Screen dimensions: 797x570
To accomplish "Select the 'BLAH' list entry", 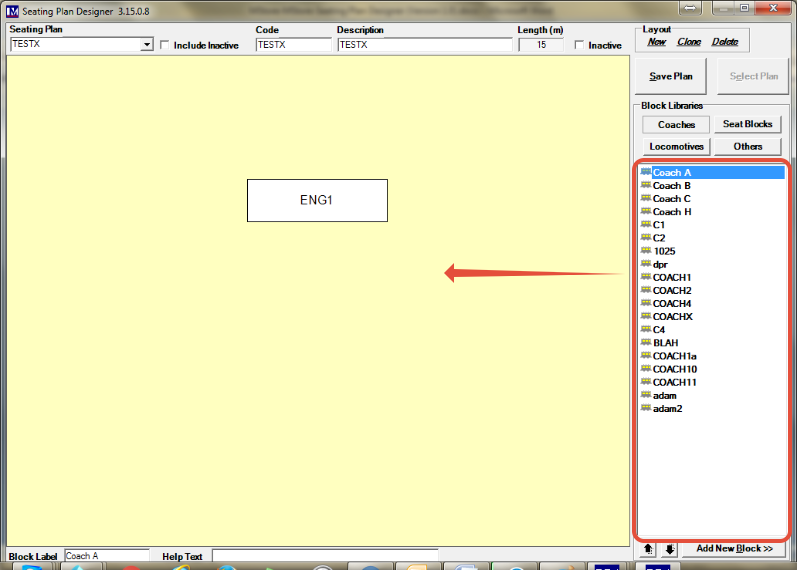I will tap(665, 343).
